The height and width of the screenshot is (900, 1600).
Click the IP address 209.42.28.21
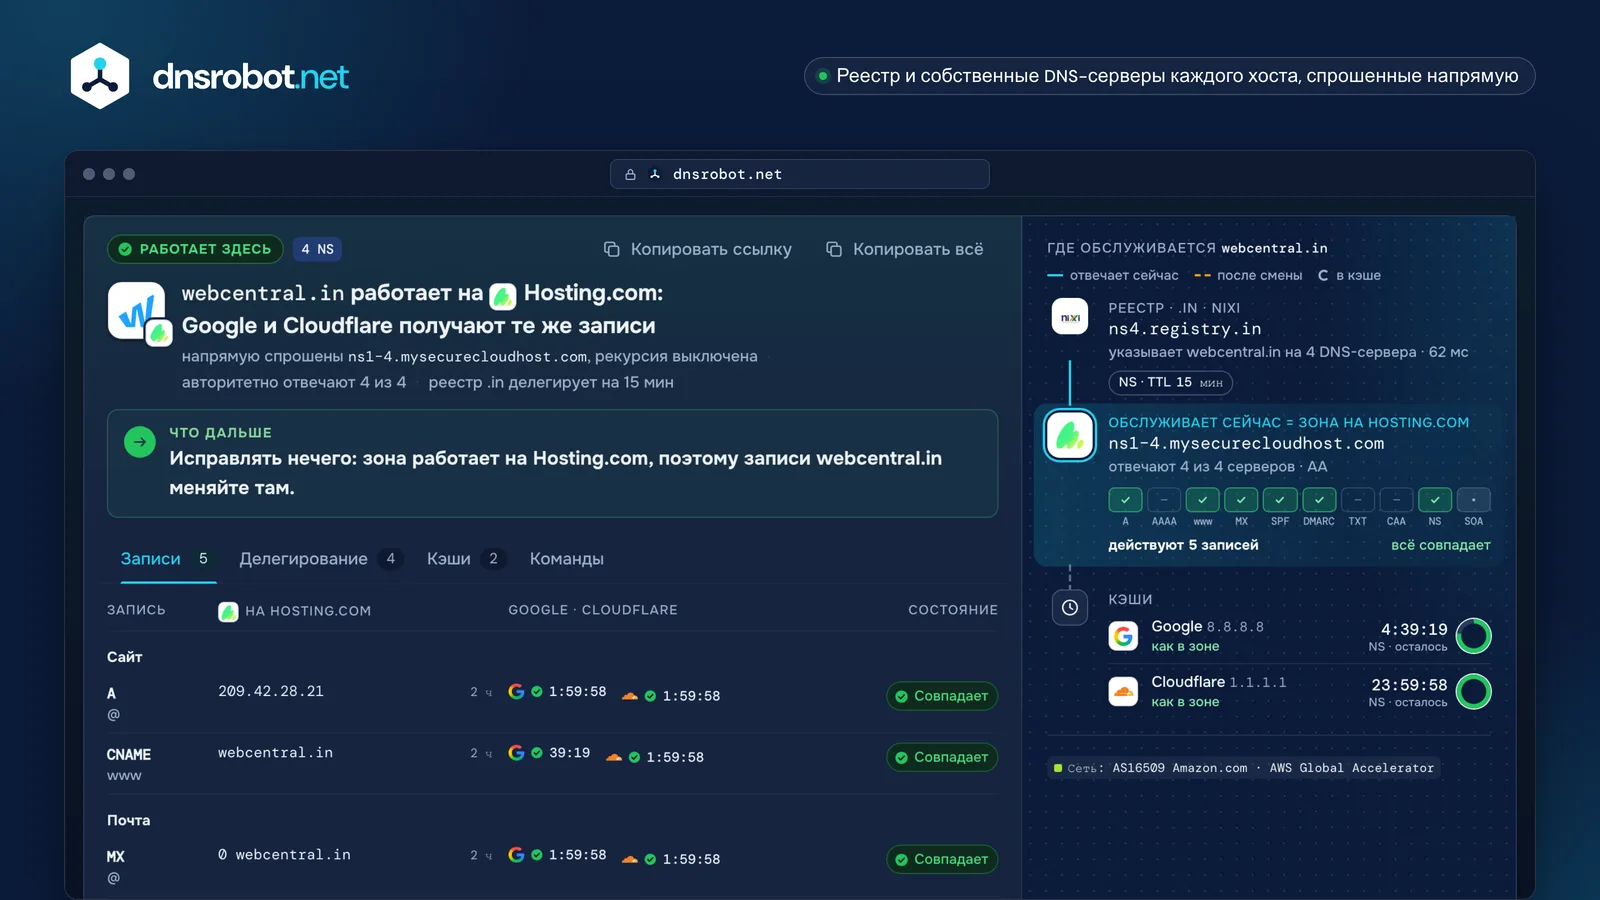[x=271, y=691]
